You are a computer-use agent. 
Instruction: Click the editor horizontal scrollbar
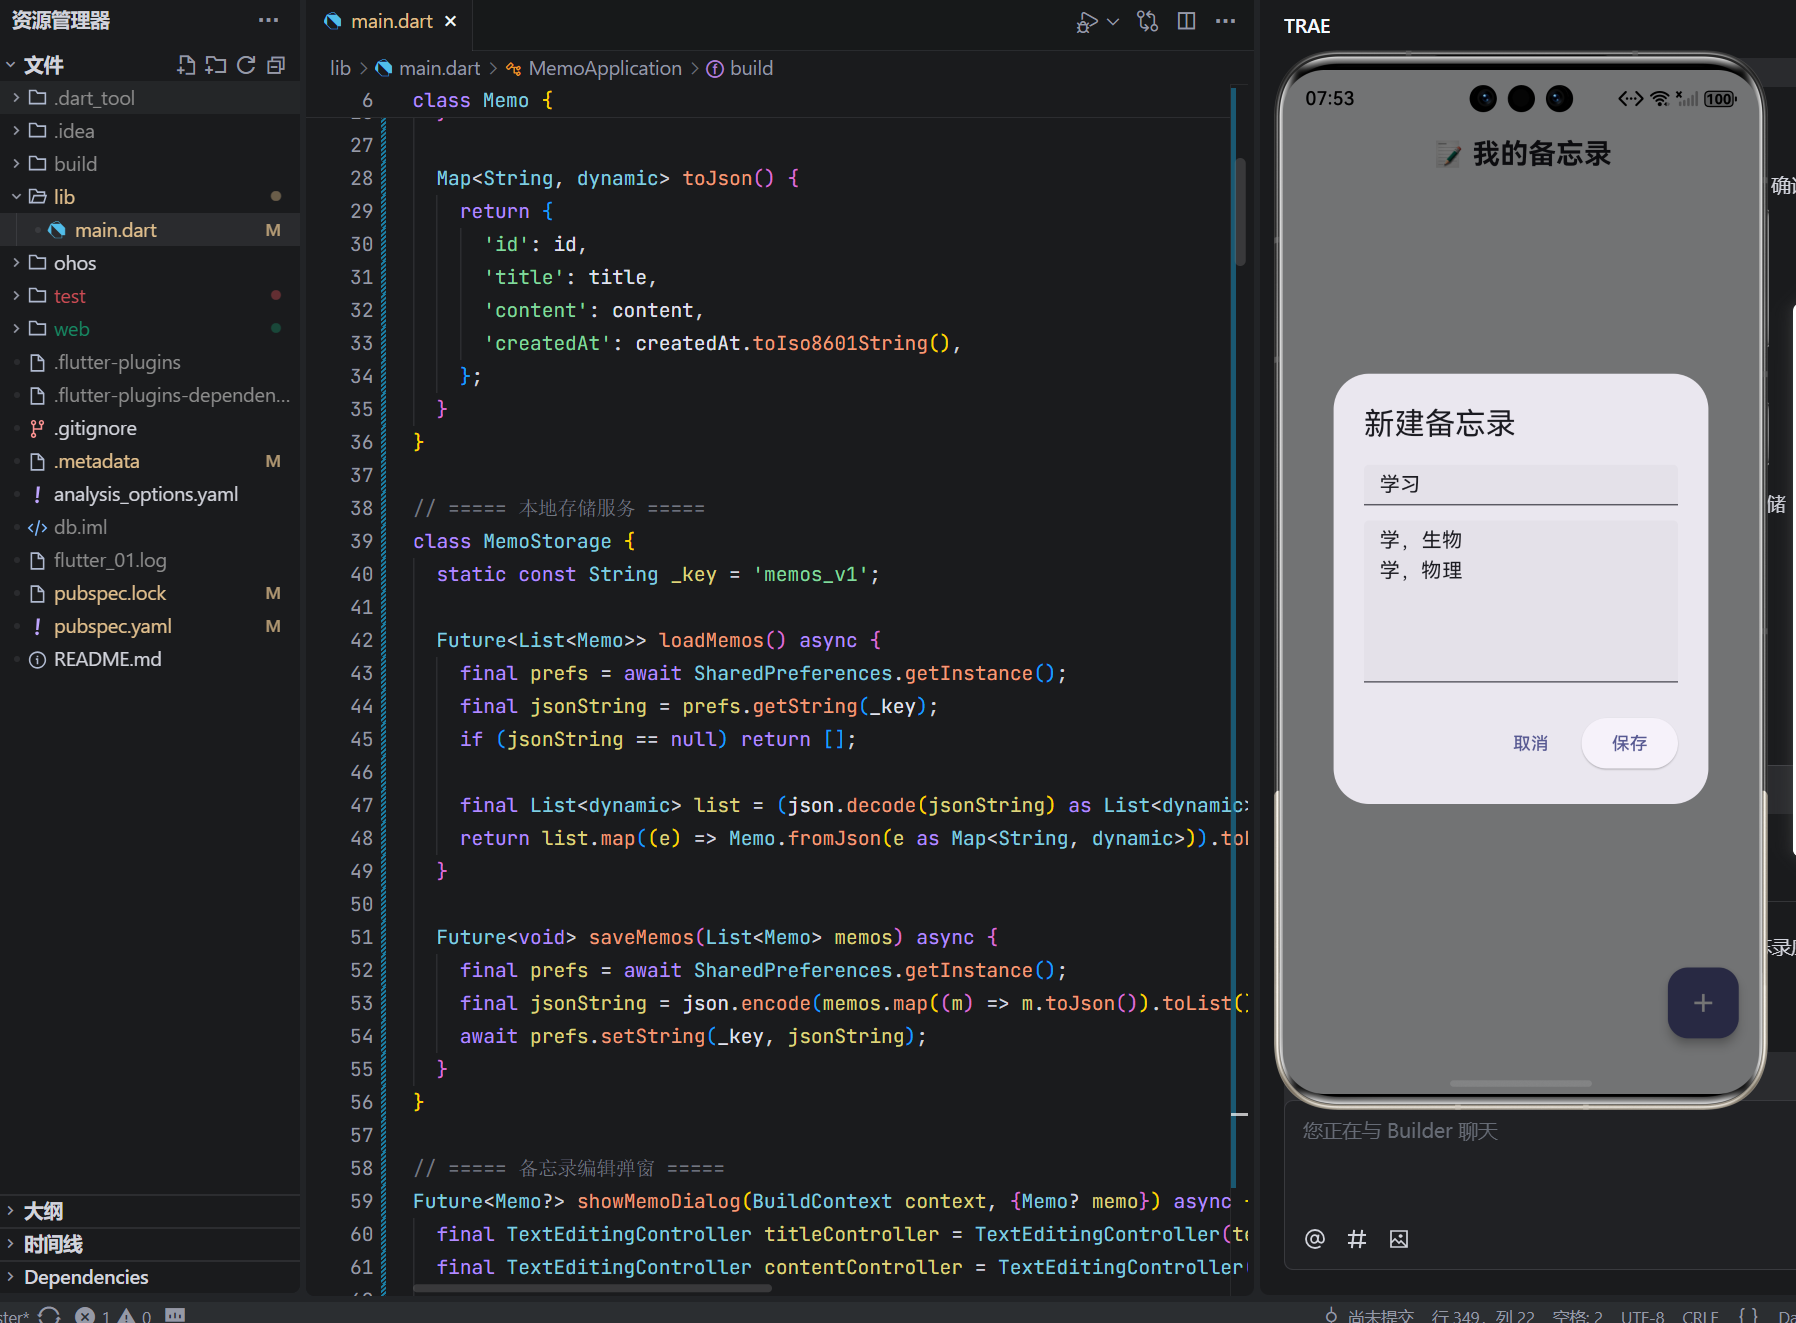592,1289
